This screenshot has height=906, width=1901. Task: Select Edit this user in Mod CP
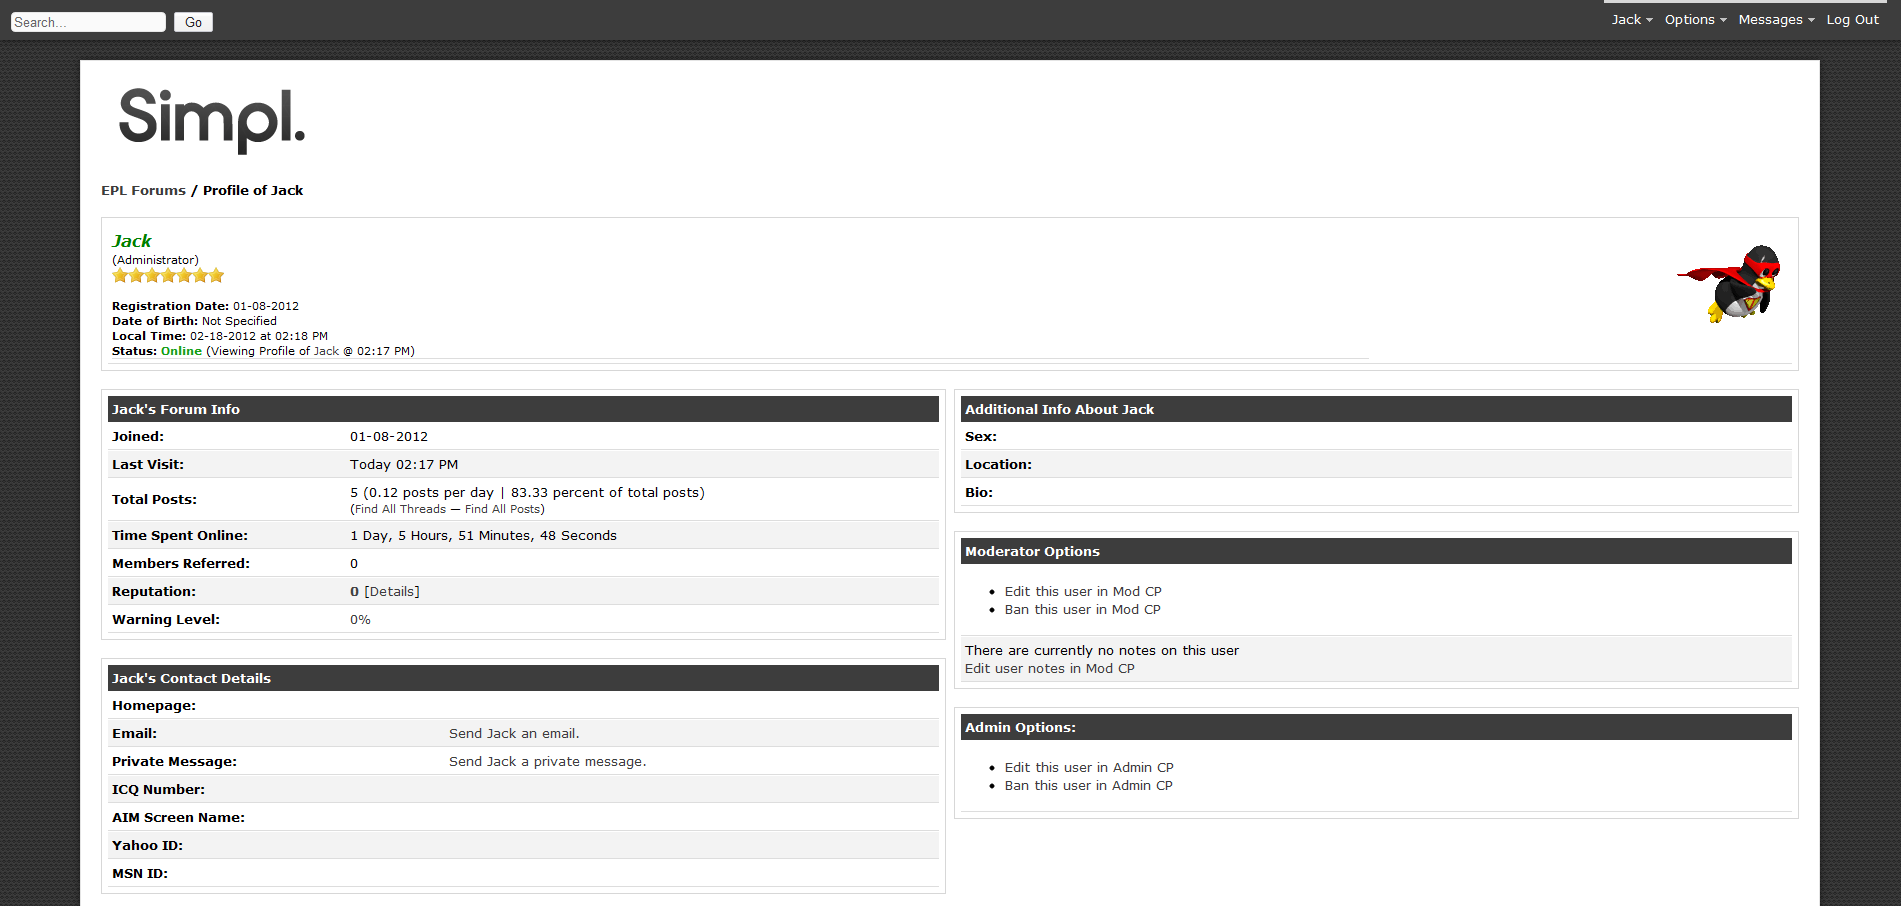pos(1082,592)
